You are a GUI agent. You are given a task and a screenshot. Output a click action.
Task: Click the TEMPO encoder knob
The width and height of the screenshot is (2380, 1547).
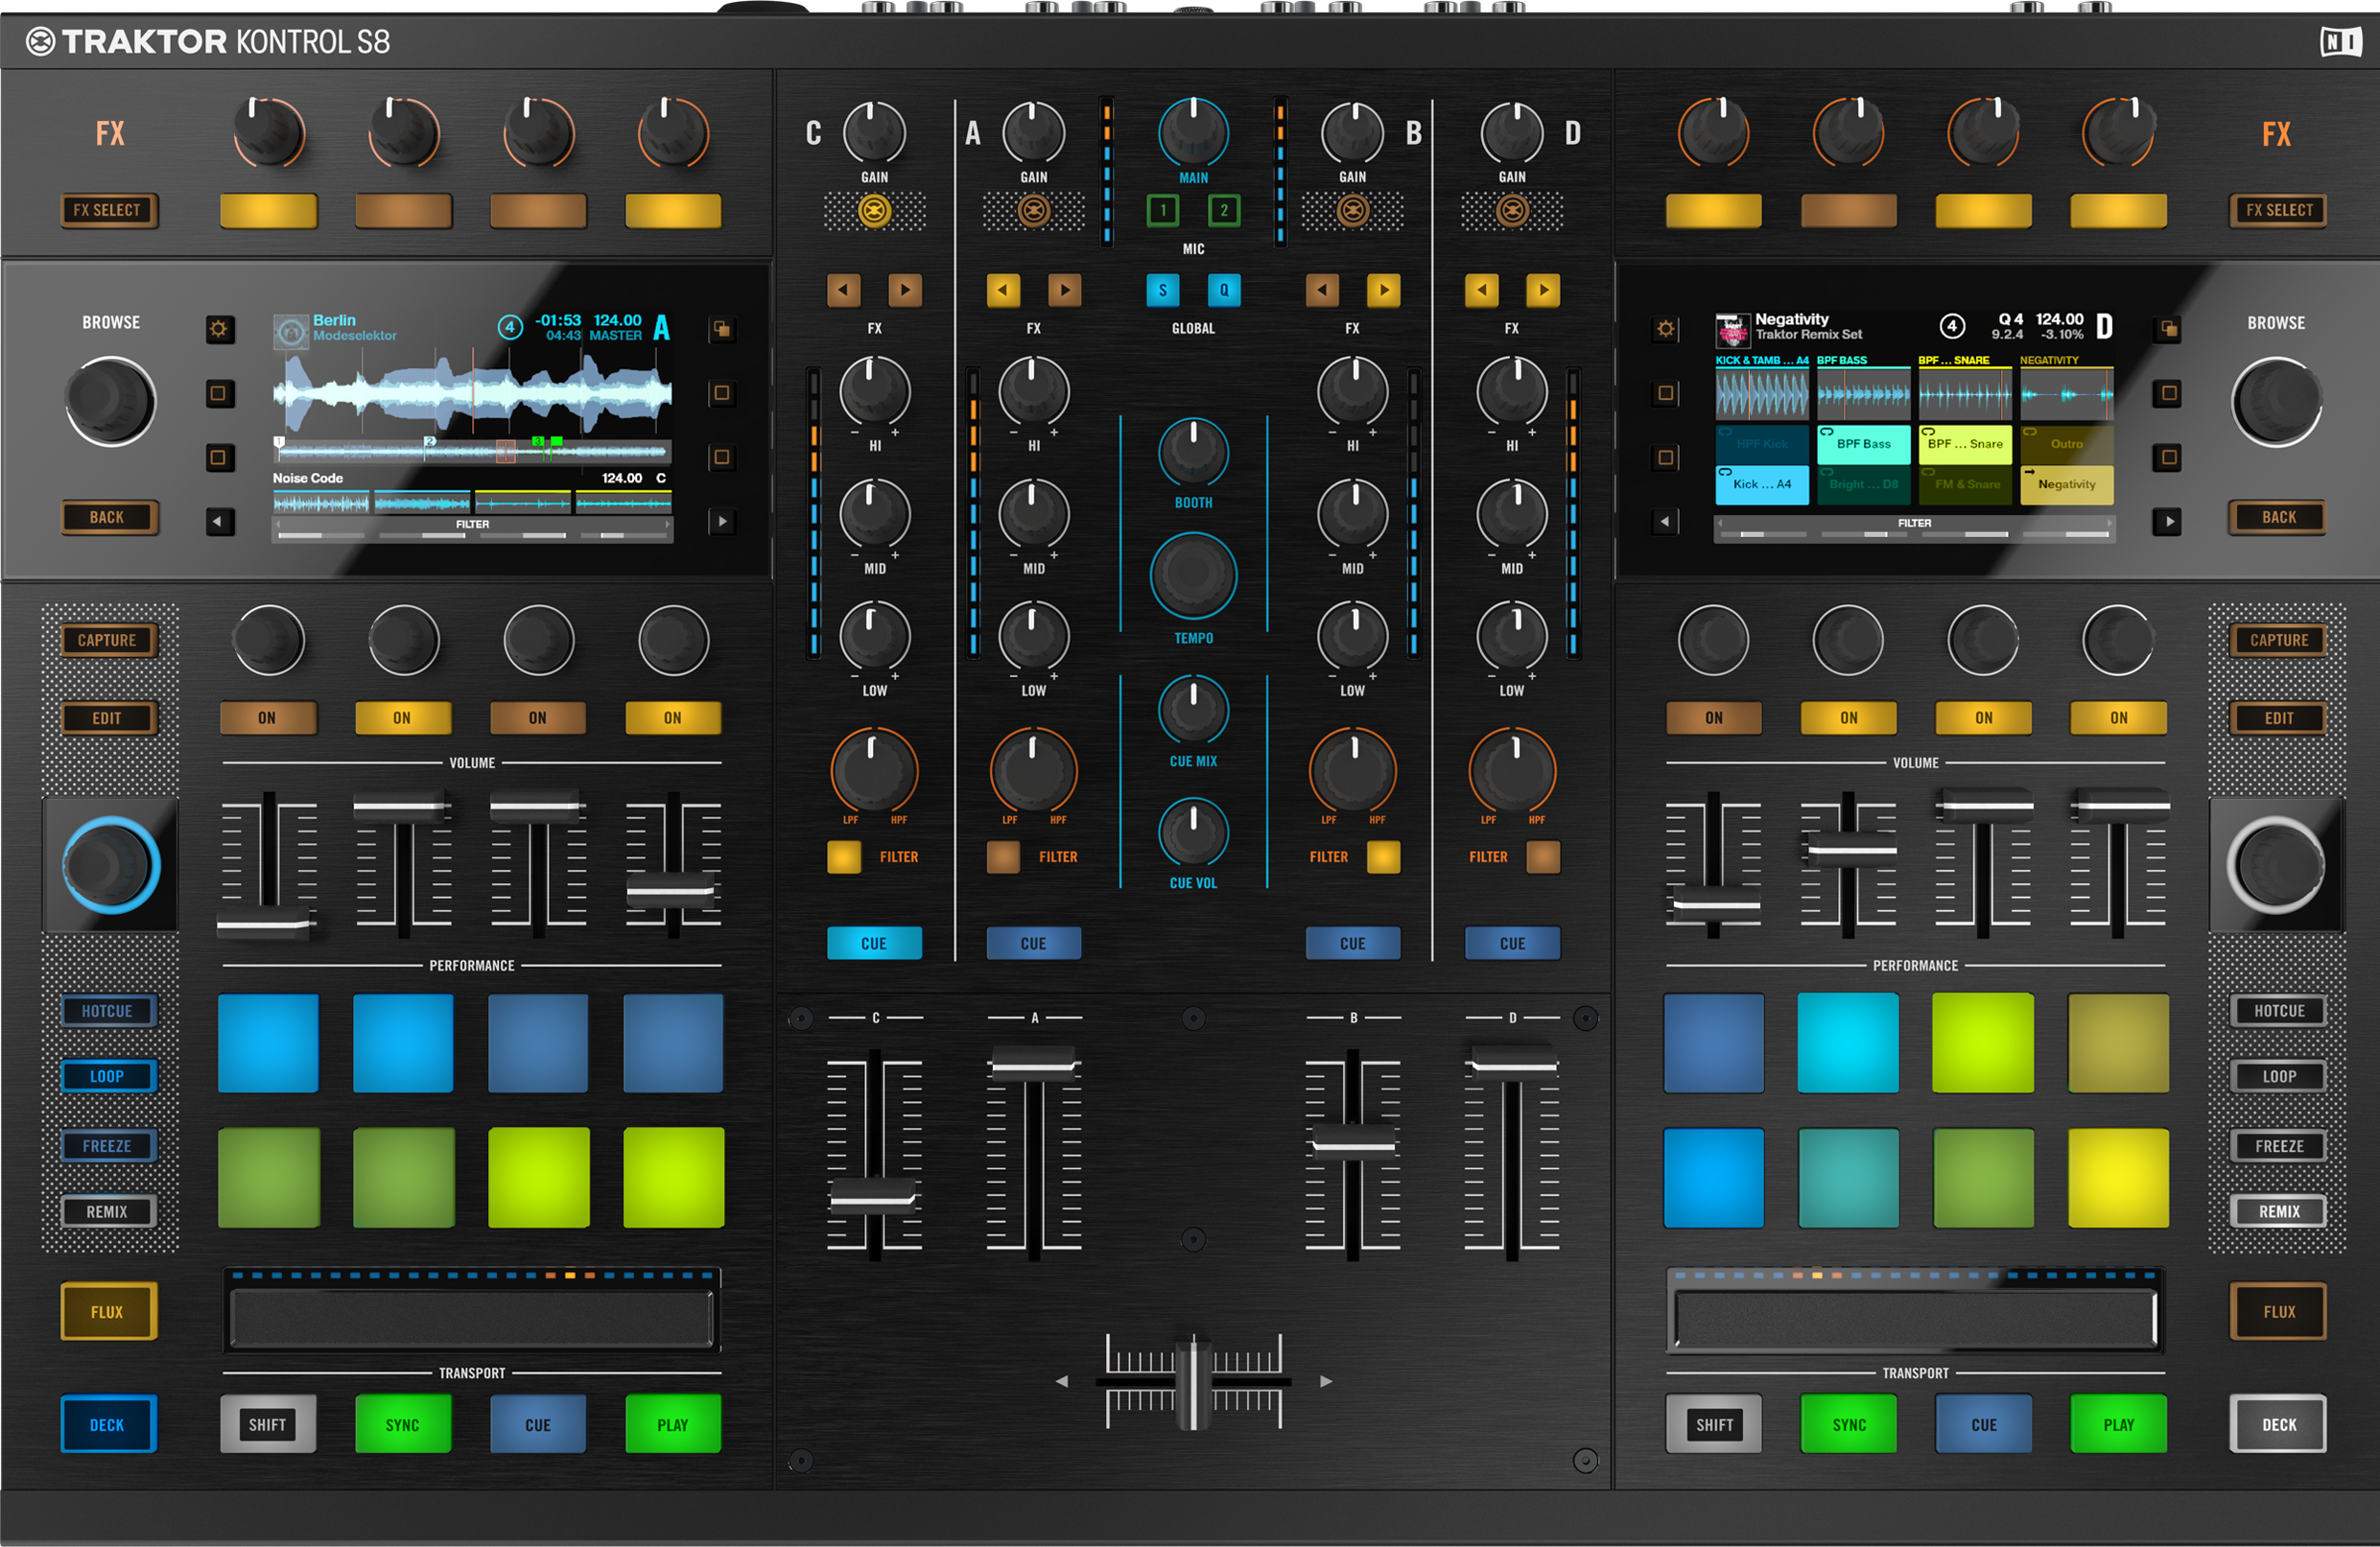[1193, 575]
